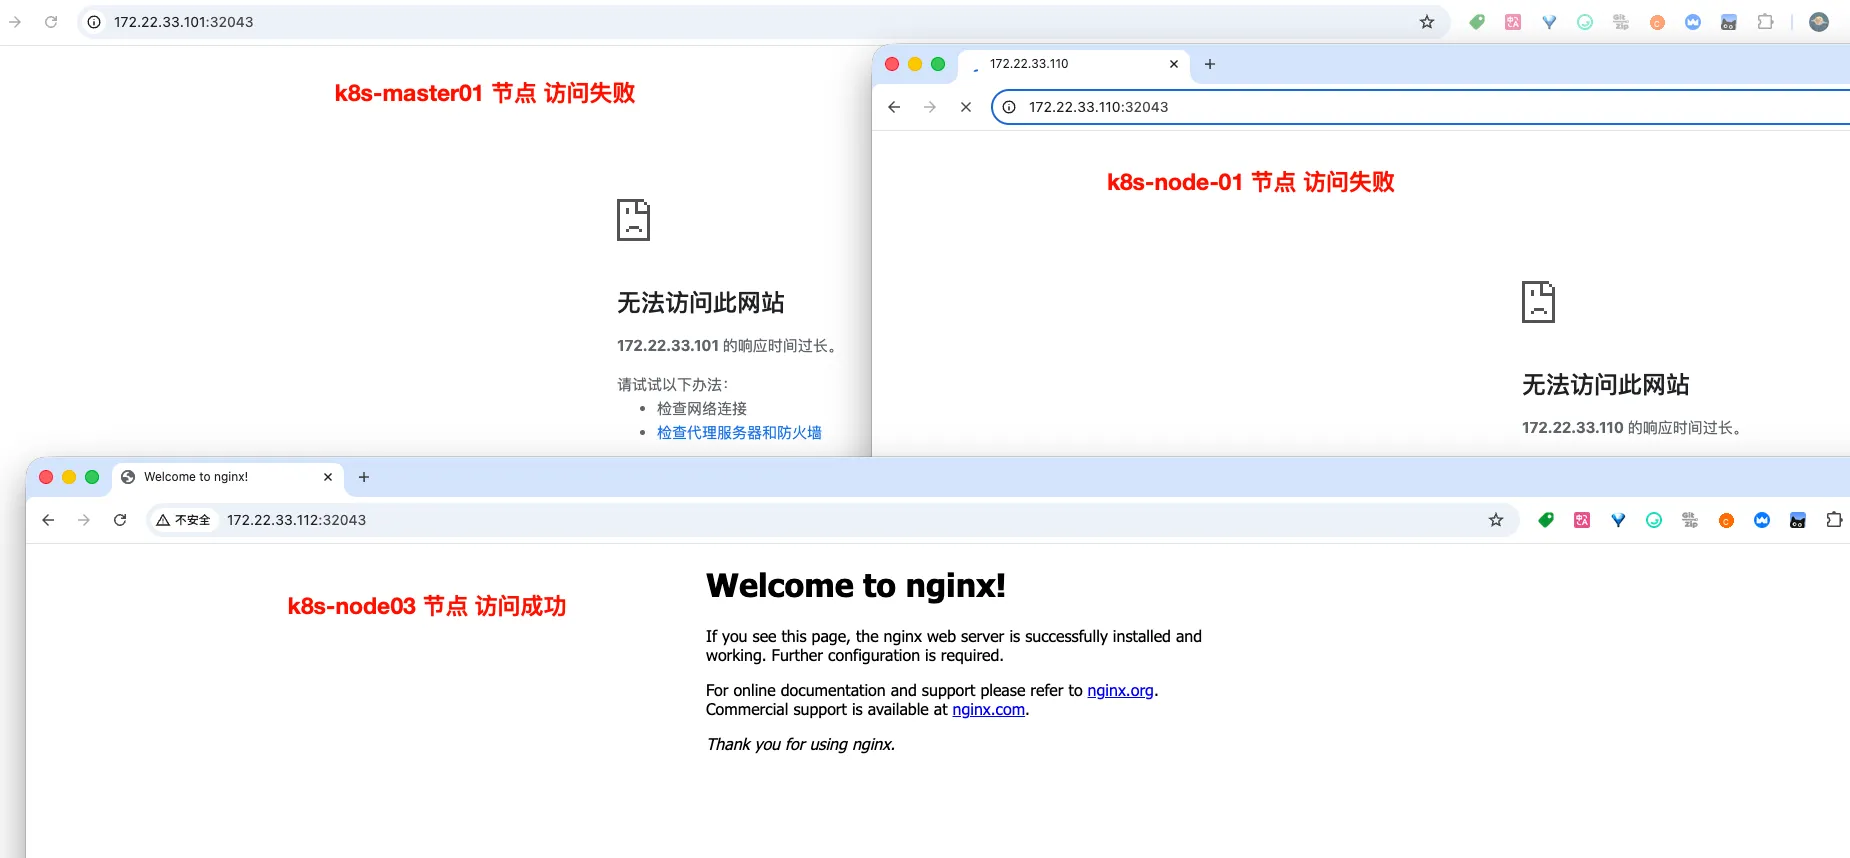The width and height of the screenshot is (1850, 858).
Task: Open dark cat extension in top window
Action: pos(1729,22)
